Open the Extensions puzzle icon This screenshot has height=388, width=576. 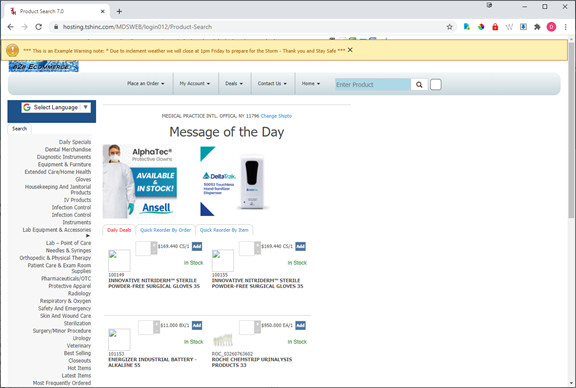(x=537, y=27)
